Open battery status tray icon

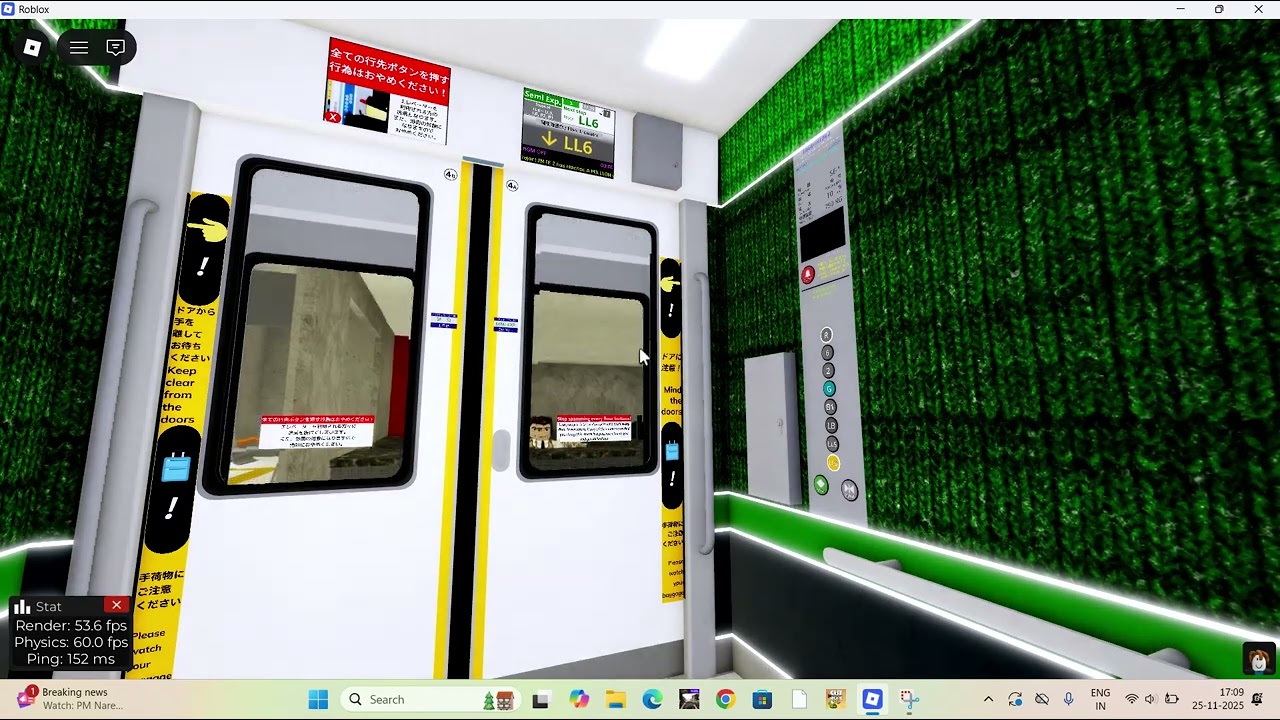[x=1172, y=699]
